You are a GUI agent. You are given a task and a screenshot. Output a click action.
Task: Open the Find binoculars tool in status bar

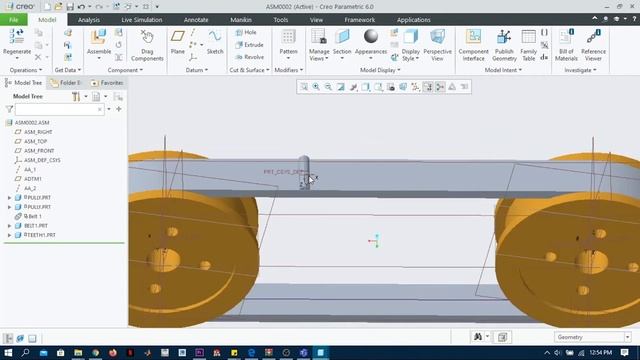[478, 337]
